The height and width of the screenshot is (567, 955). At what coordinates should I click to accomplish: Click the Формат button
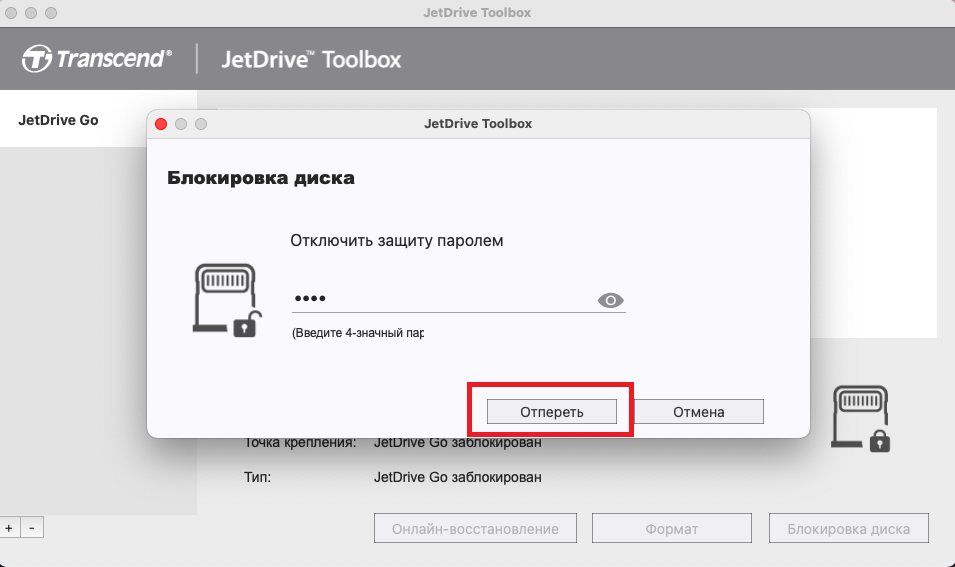[672, 529]
